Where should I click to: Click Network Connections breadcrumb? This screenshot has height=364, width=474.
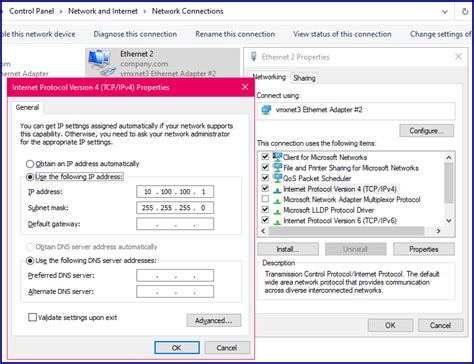pyautogui.click(x=187, y=11)
